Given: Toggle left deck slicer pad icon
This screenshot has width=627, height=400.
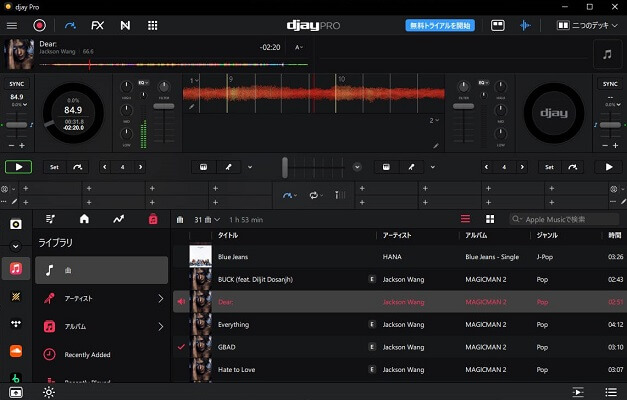Looking at the screenshot, I should (204, 167).
